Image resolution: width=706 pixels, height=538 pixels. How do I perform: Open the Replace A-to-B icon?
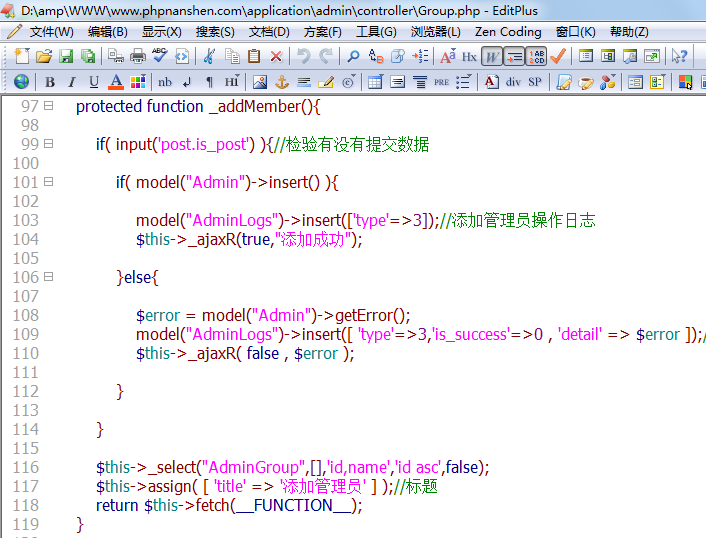[x=376, y=56]
